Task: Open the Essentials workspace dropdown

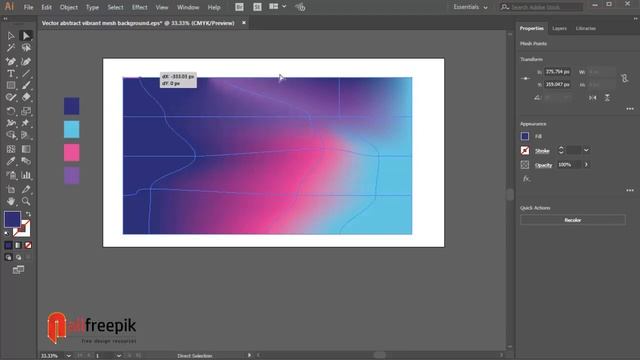Action: click(x=470, y=7)
